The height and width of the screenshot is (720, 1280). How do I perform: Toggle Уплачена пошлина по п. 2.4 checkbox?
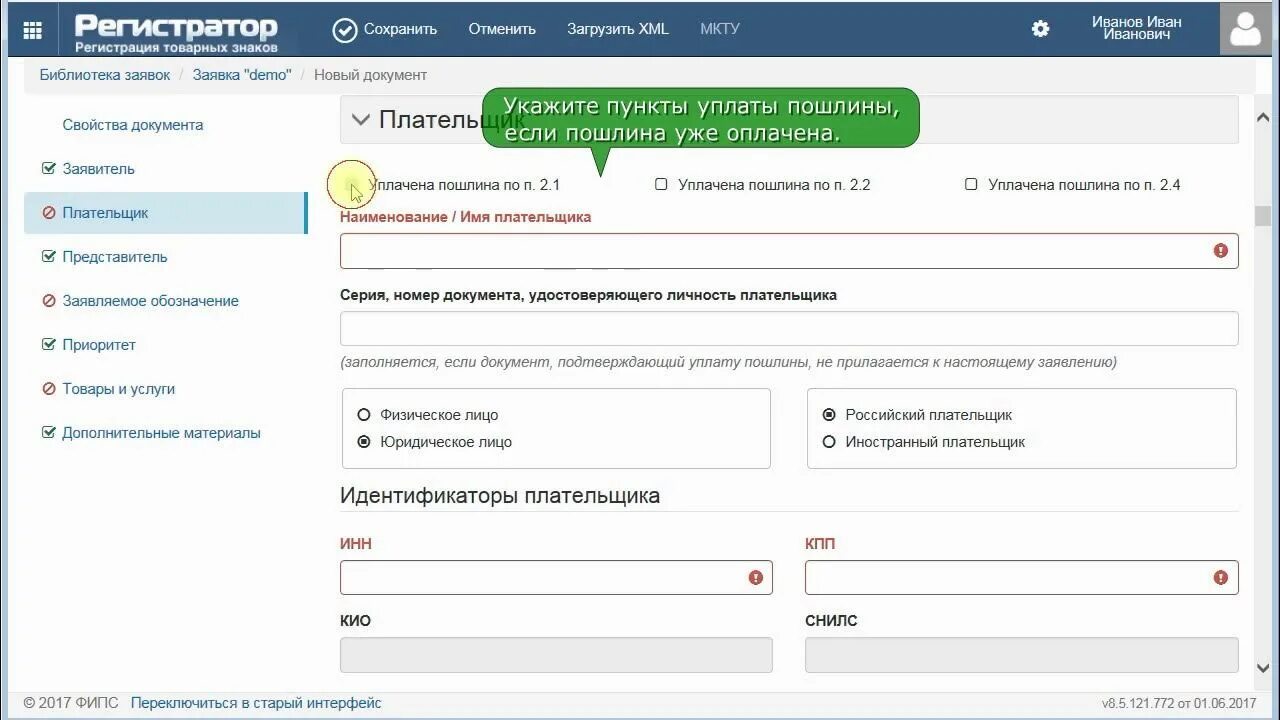[x=971, y=184]
